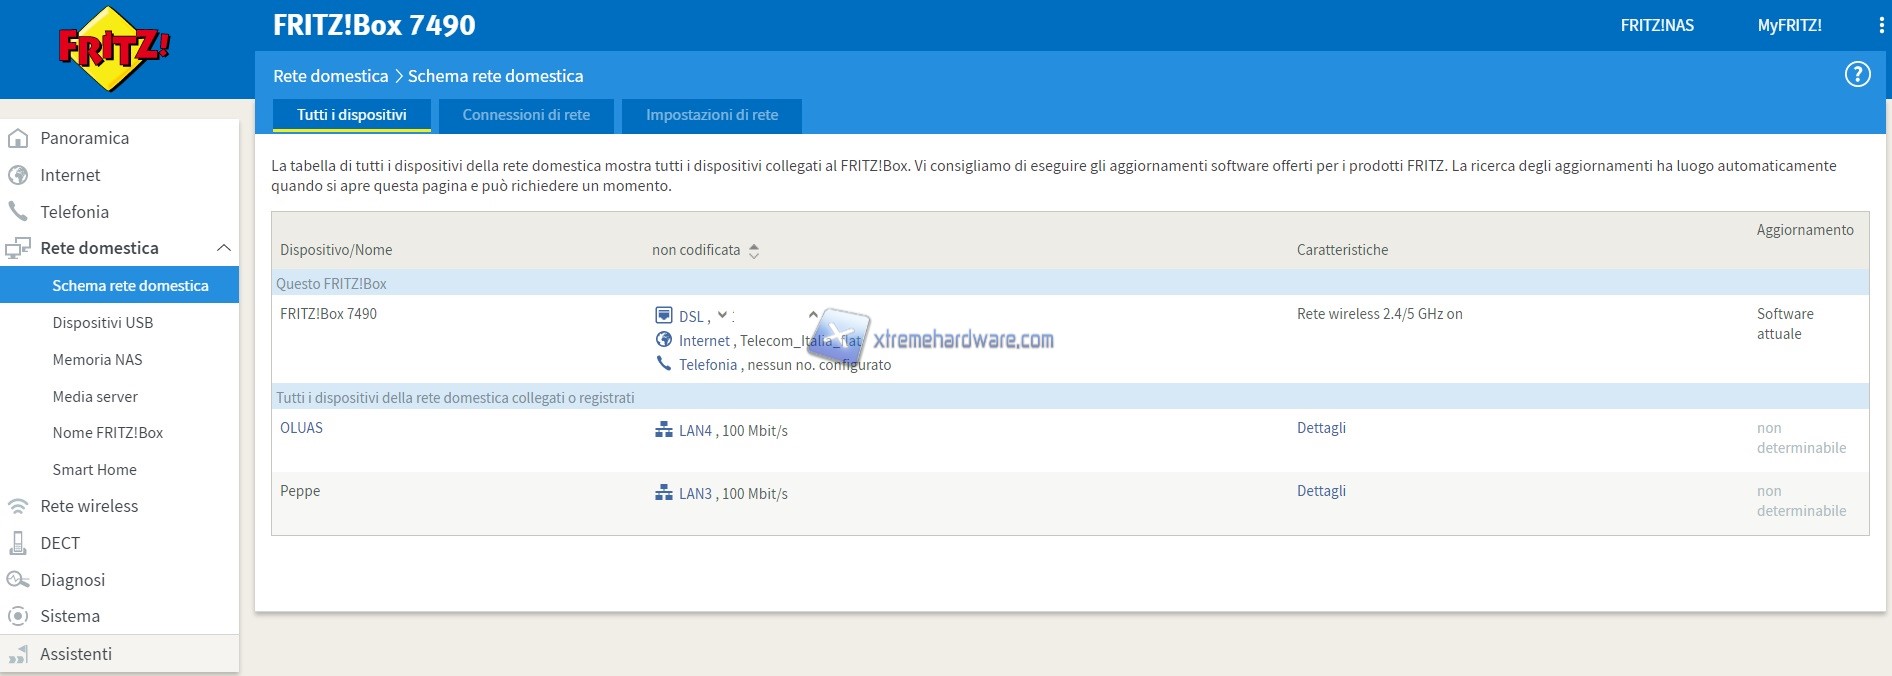The width and height of the screenshot is (1892, 676).
Task: Click the Assistenti wizard icon
Action: [x=18, y=654]
